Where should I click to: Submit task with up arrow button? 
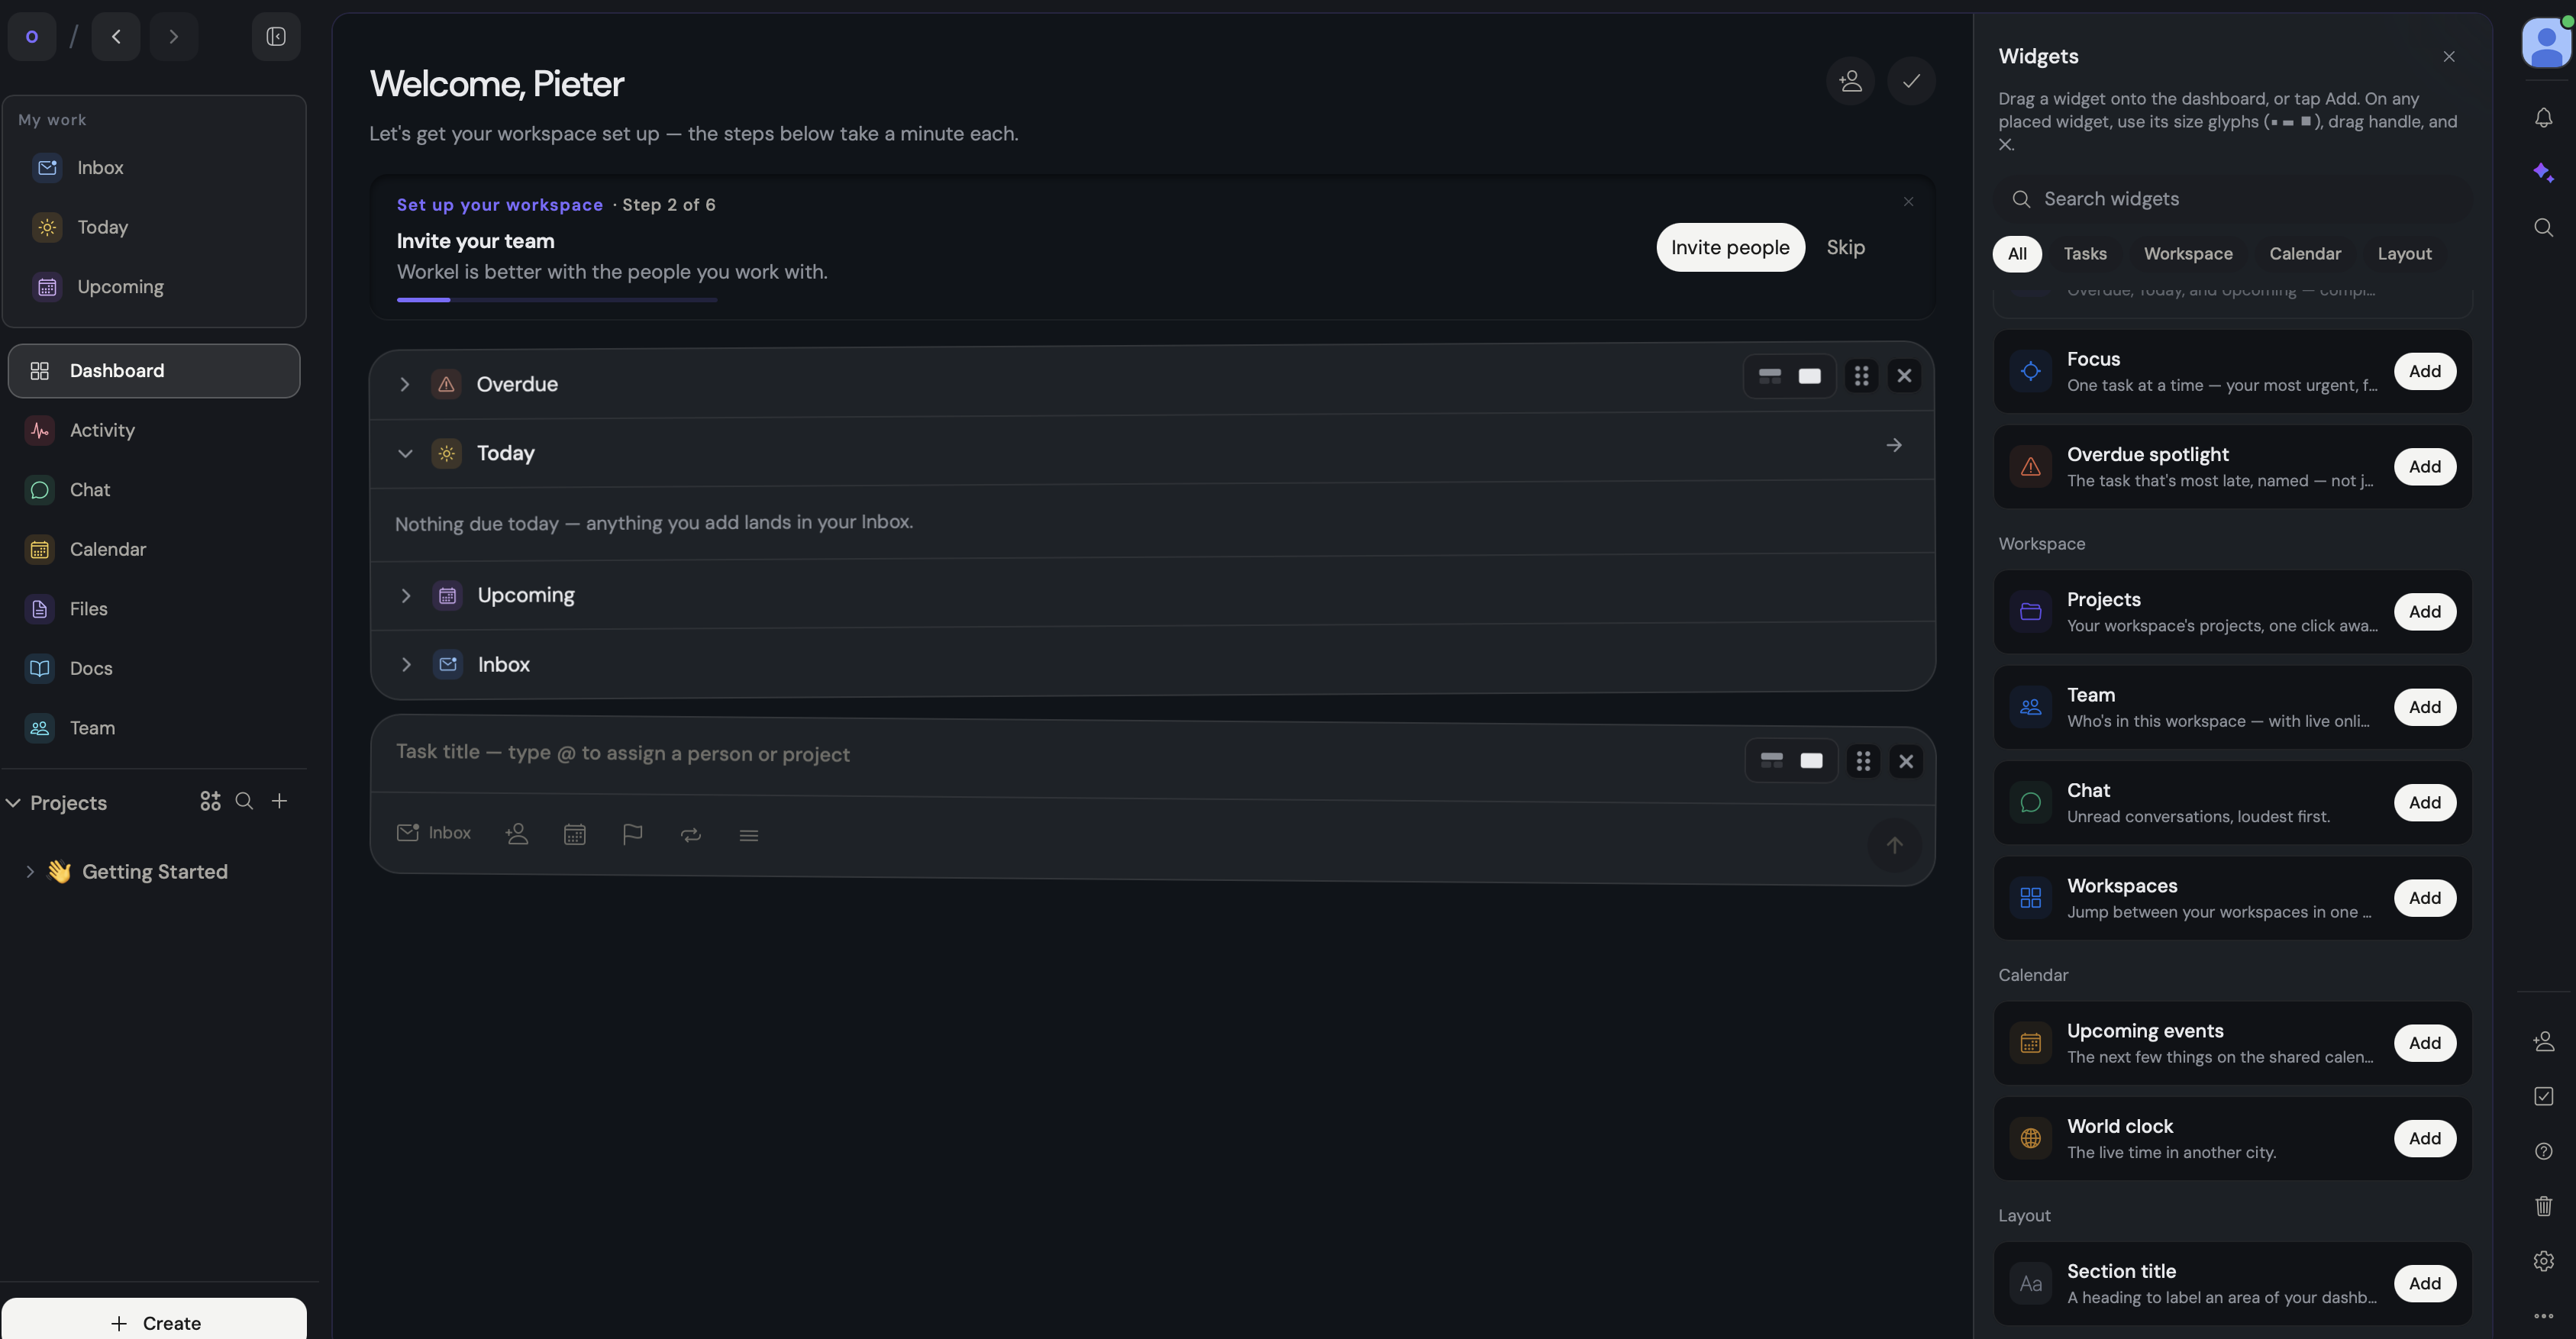coord(1894,845)
